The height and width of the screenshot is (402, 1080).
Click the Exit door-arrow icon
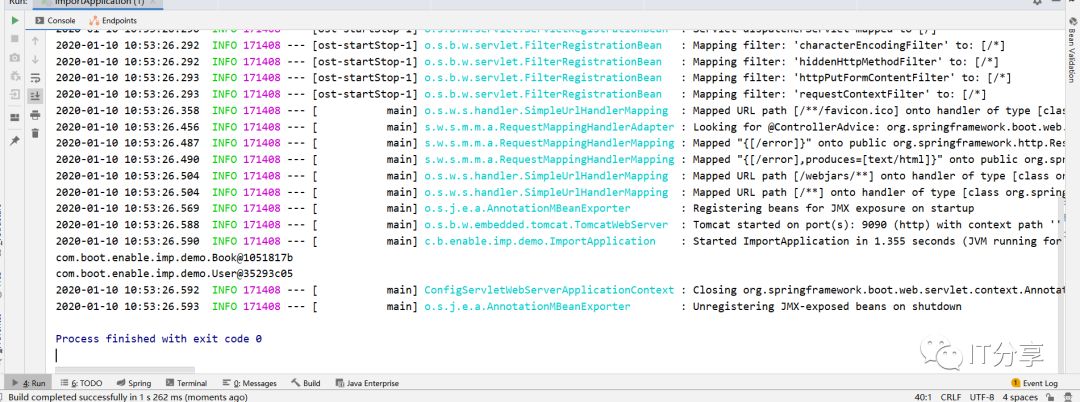tap(14, 95)
